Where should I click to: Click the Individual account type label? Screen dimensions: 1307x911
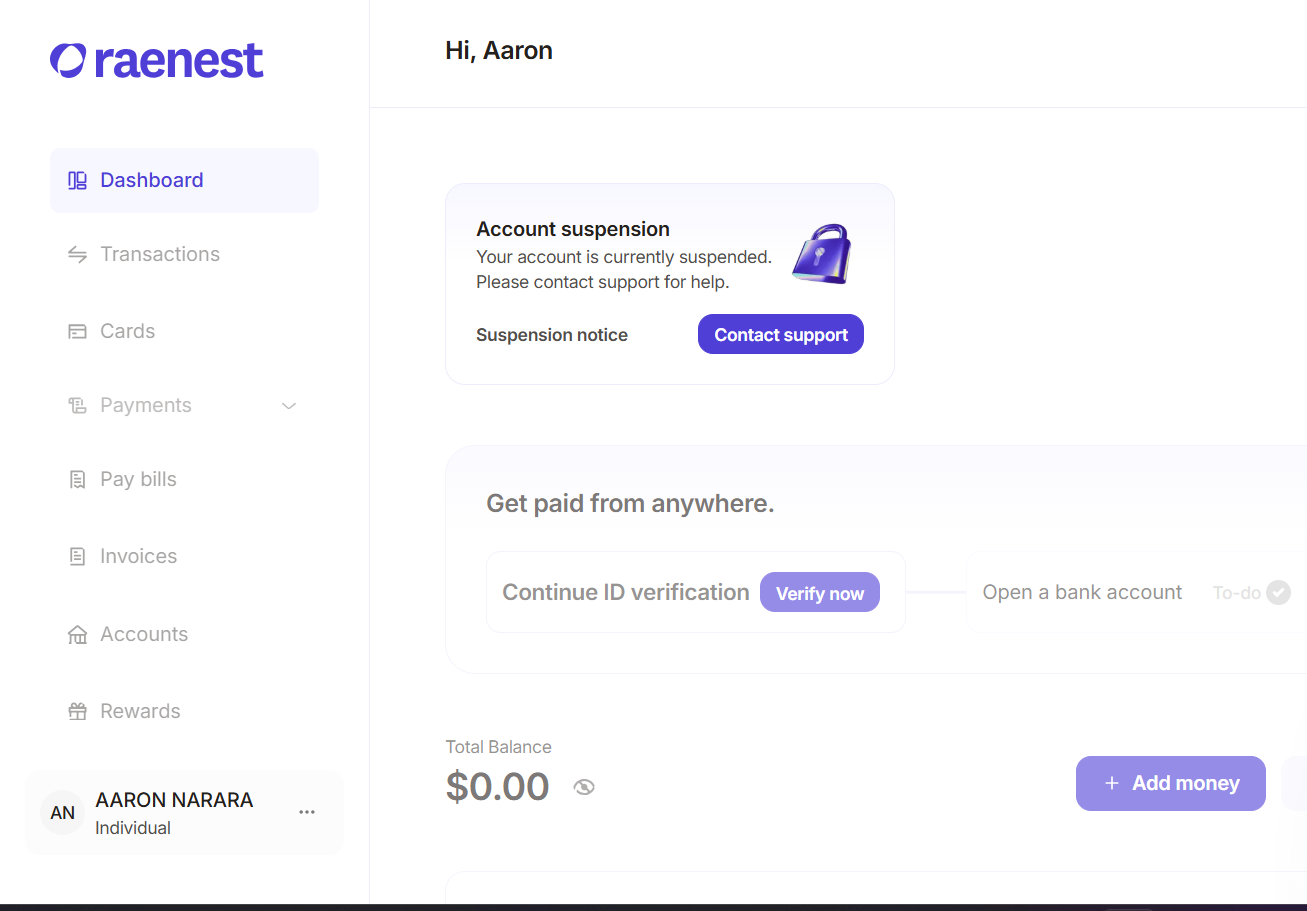point(133,828)
